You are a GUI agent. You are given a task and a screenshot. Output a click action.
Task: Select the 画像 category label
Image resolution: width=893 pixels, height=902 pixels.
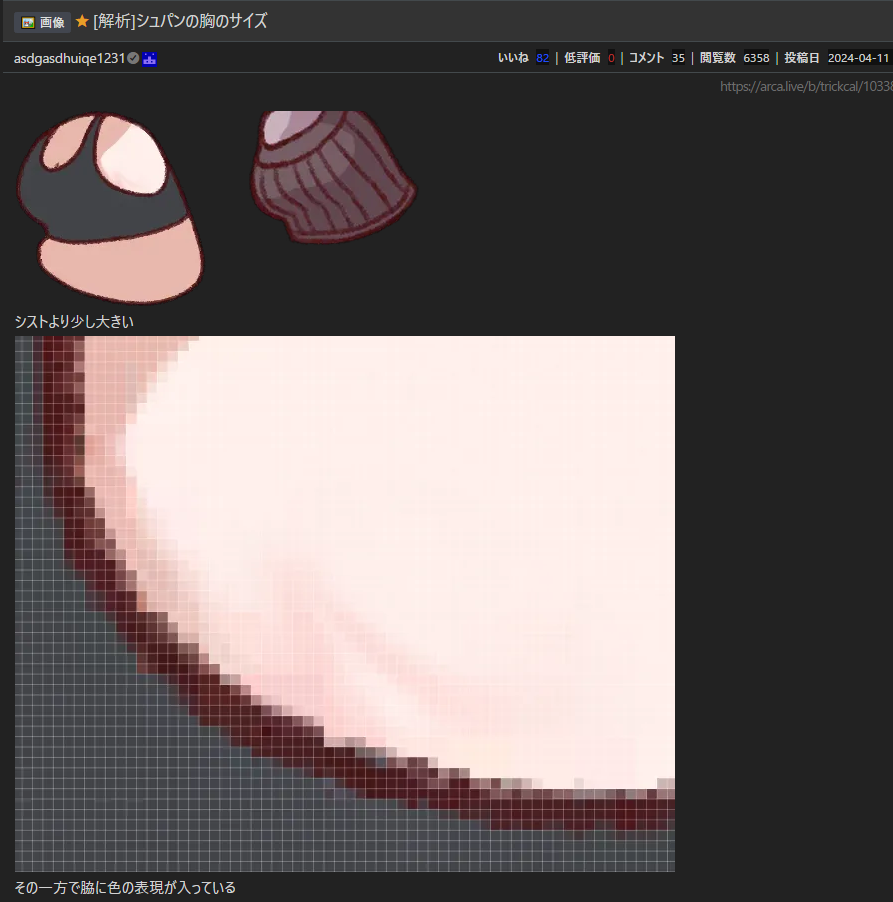[x=52, y=22]
